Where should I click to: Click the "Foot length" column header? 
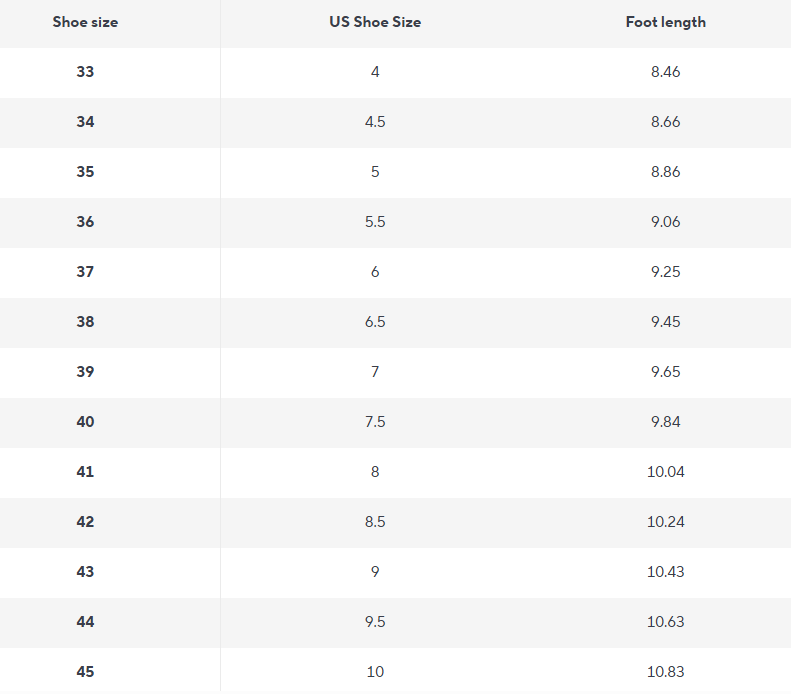coord(665,22)
